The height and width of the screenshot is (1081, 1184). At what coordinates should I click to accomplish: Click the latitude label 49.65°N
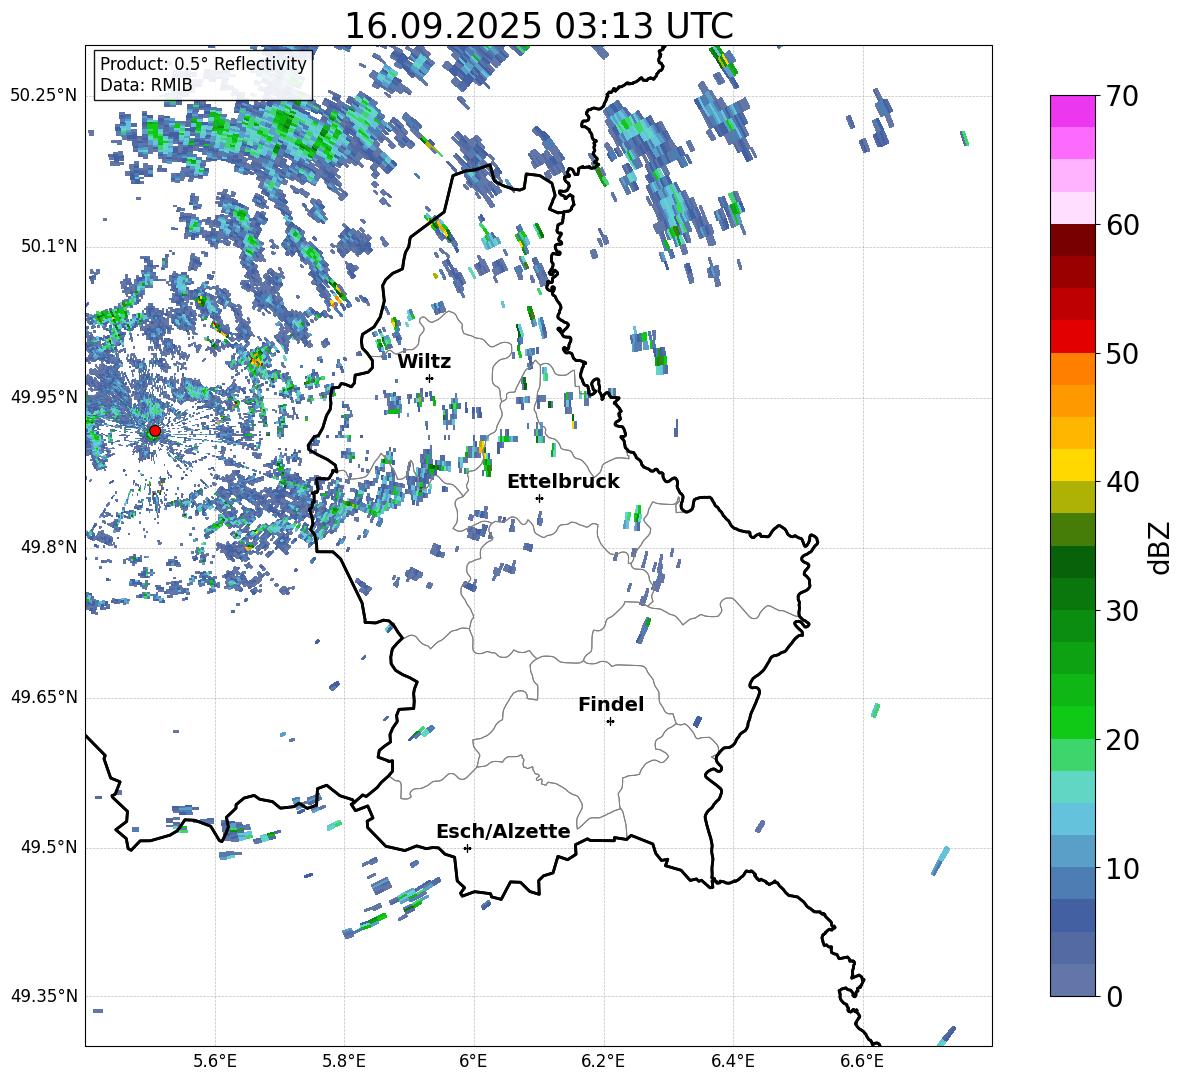[x=44, y=697]
